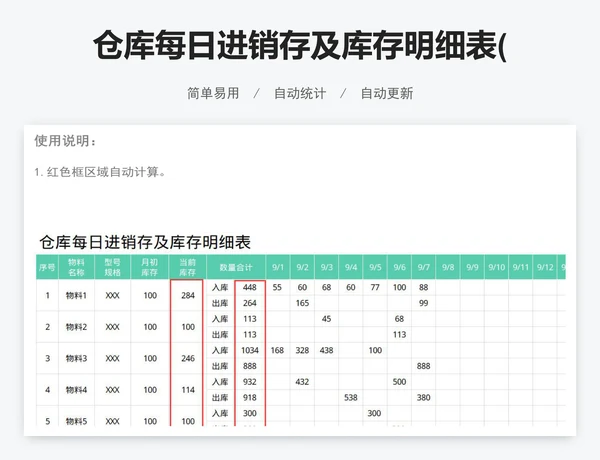This screenshot has height=460, width=600.
Task: Click the sheet title above the green header row
Action: 145,242
